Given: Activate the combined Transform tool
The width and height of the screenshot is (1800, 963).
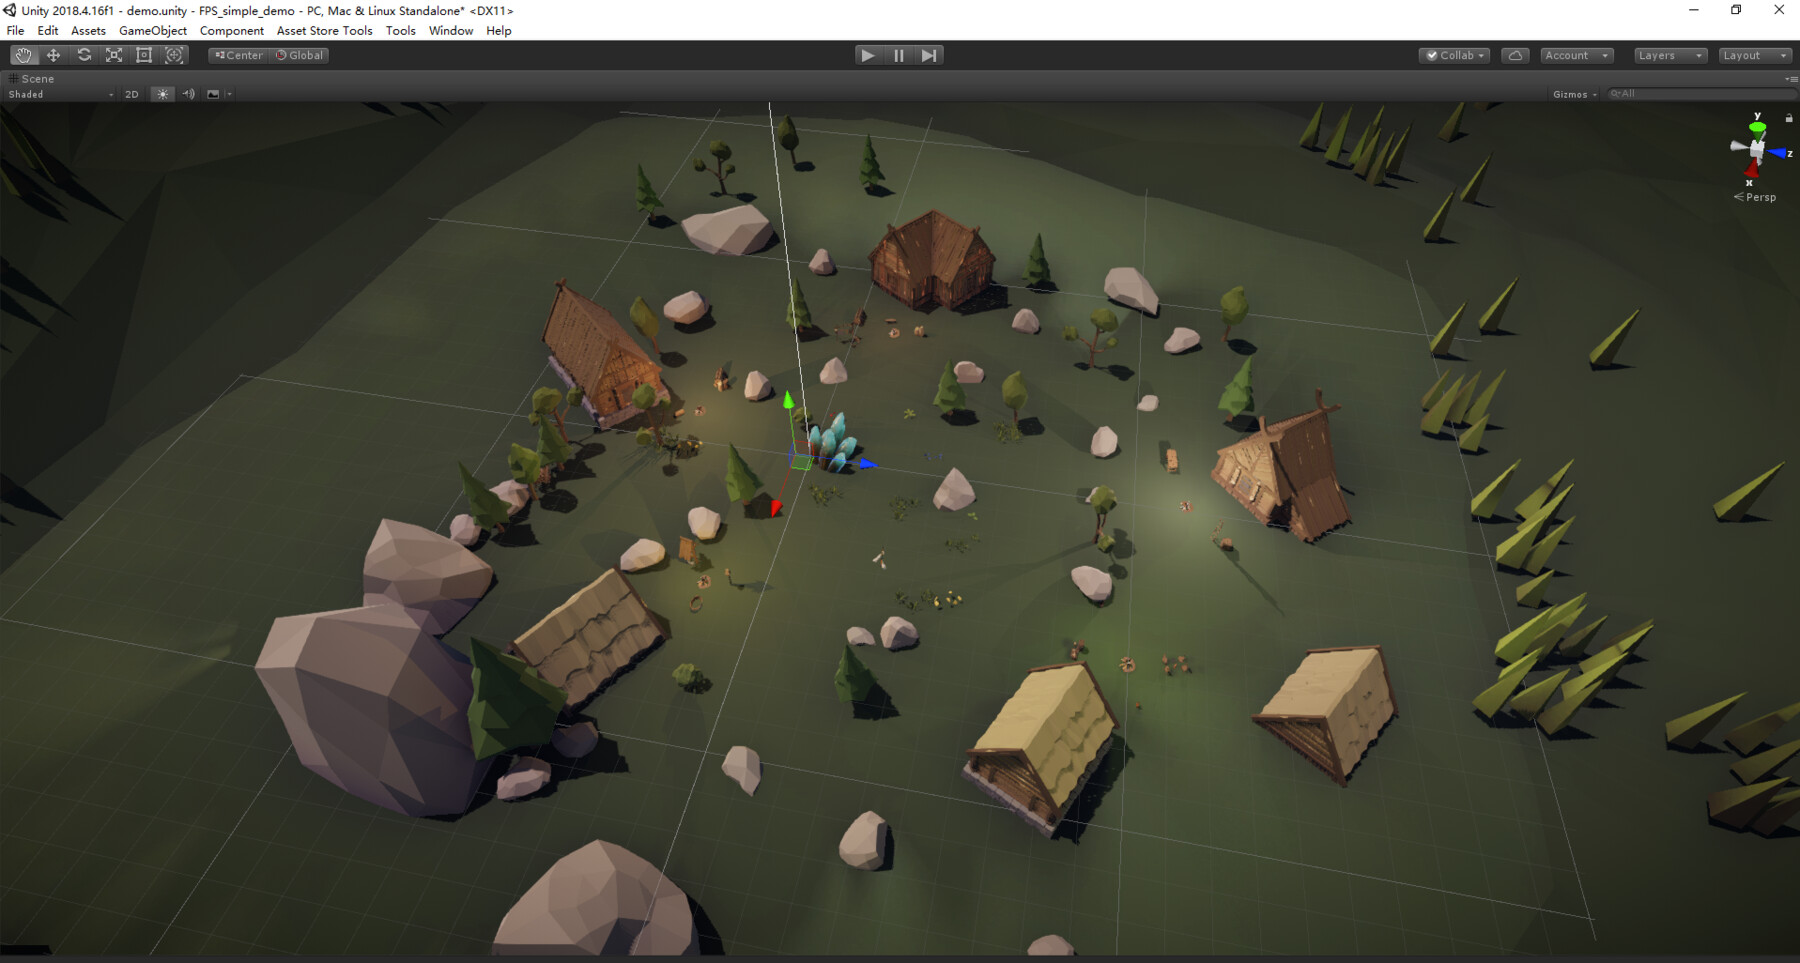Looking at the screenshot, I should click(x=175, y=55).
